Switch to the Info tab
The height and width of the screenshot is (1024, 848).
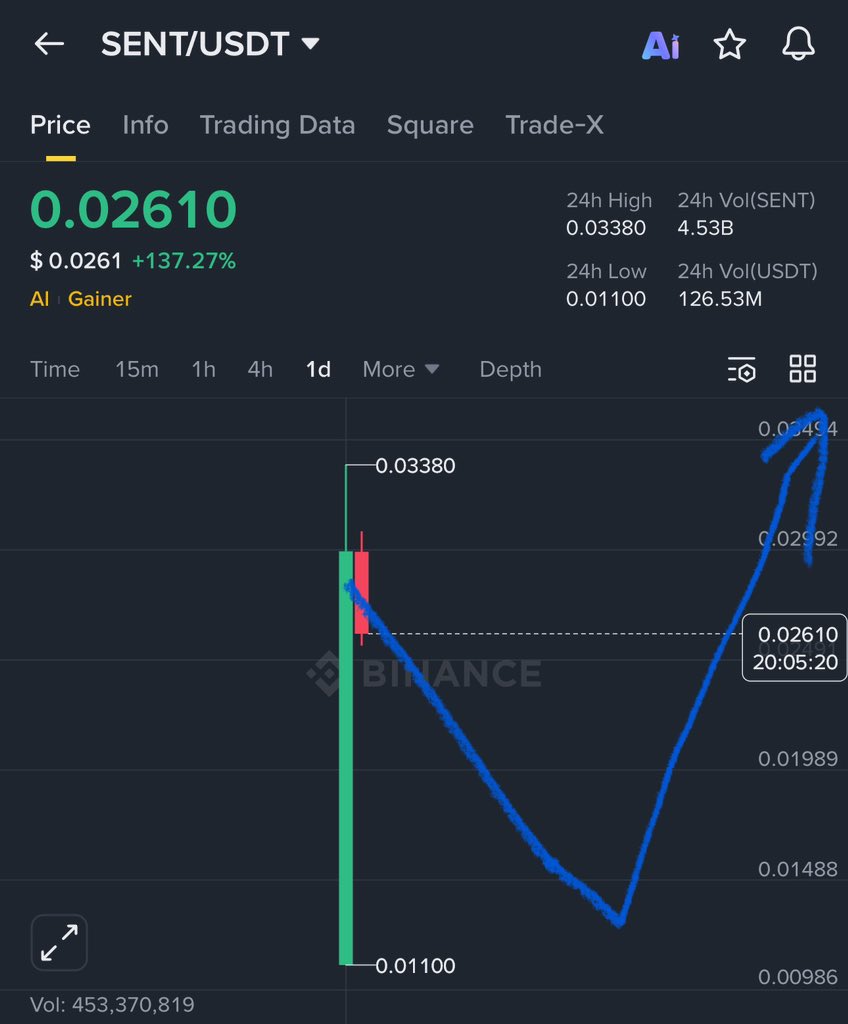click(145, 125)
